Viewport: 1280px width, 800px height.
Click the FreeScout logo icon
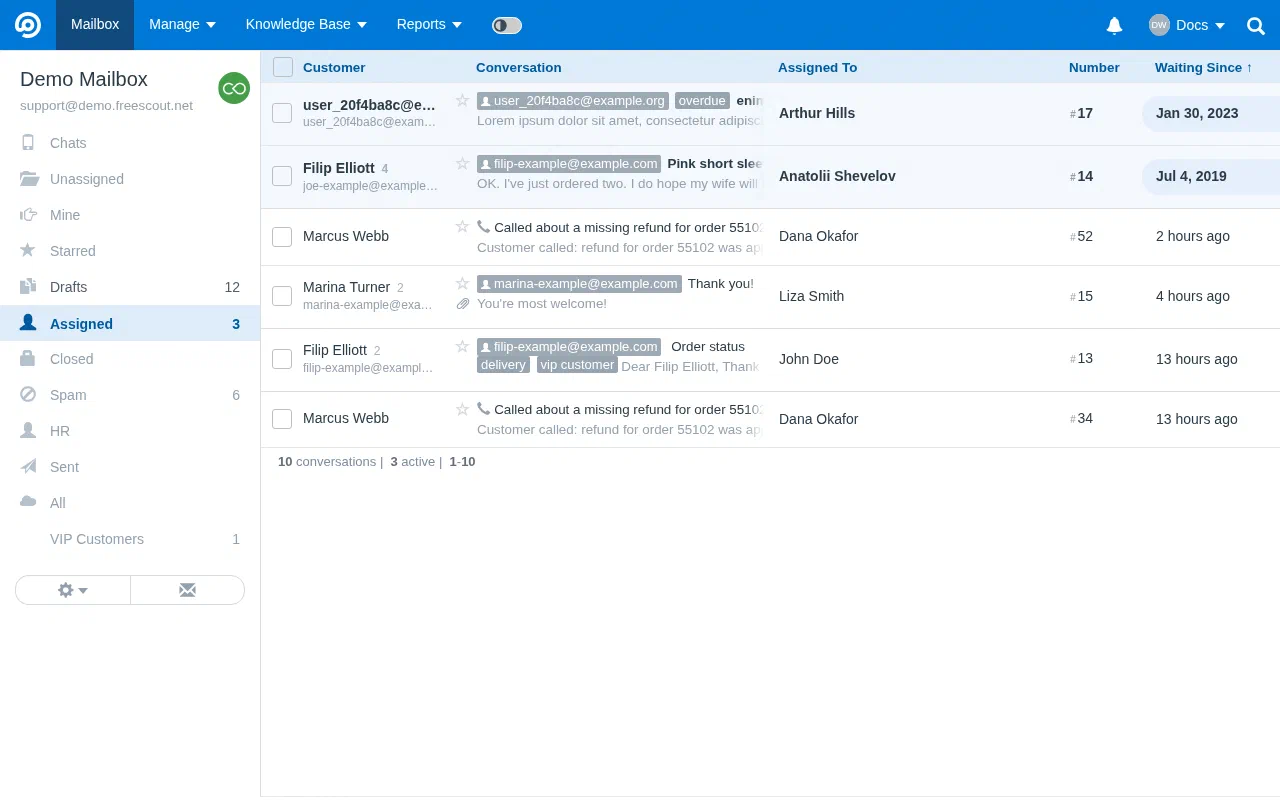click(28, 25)
